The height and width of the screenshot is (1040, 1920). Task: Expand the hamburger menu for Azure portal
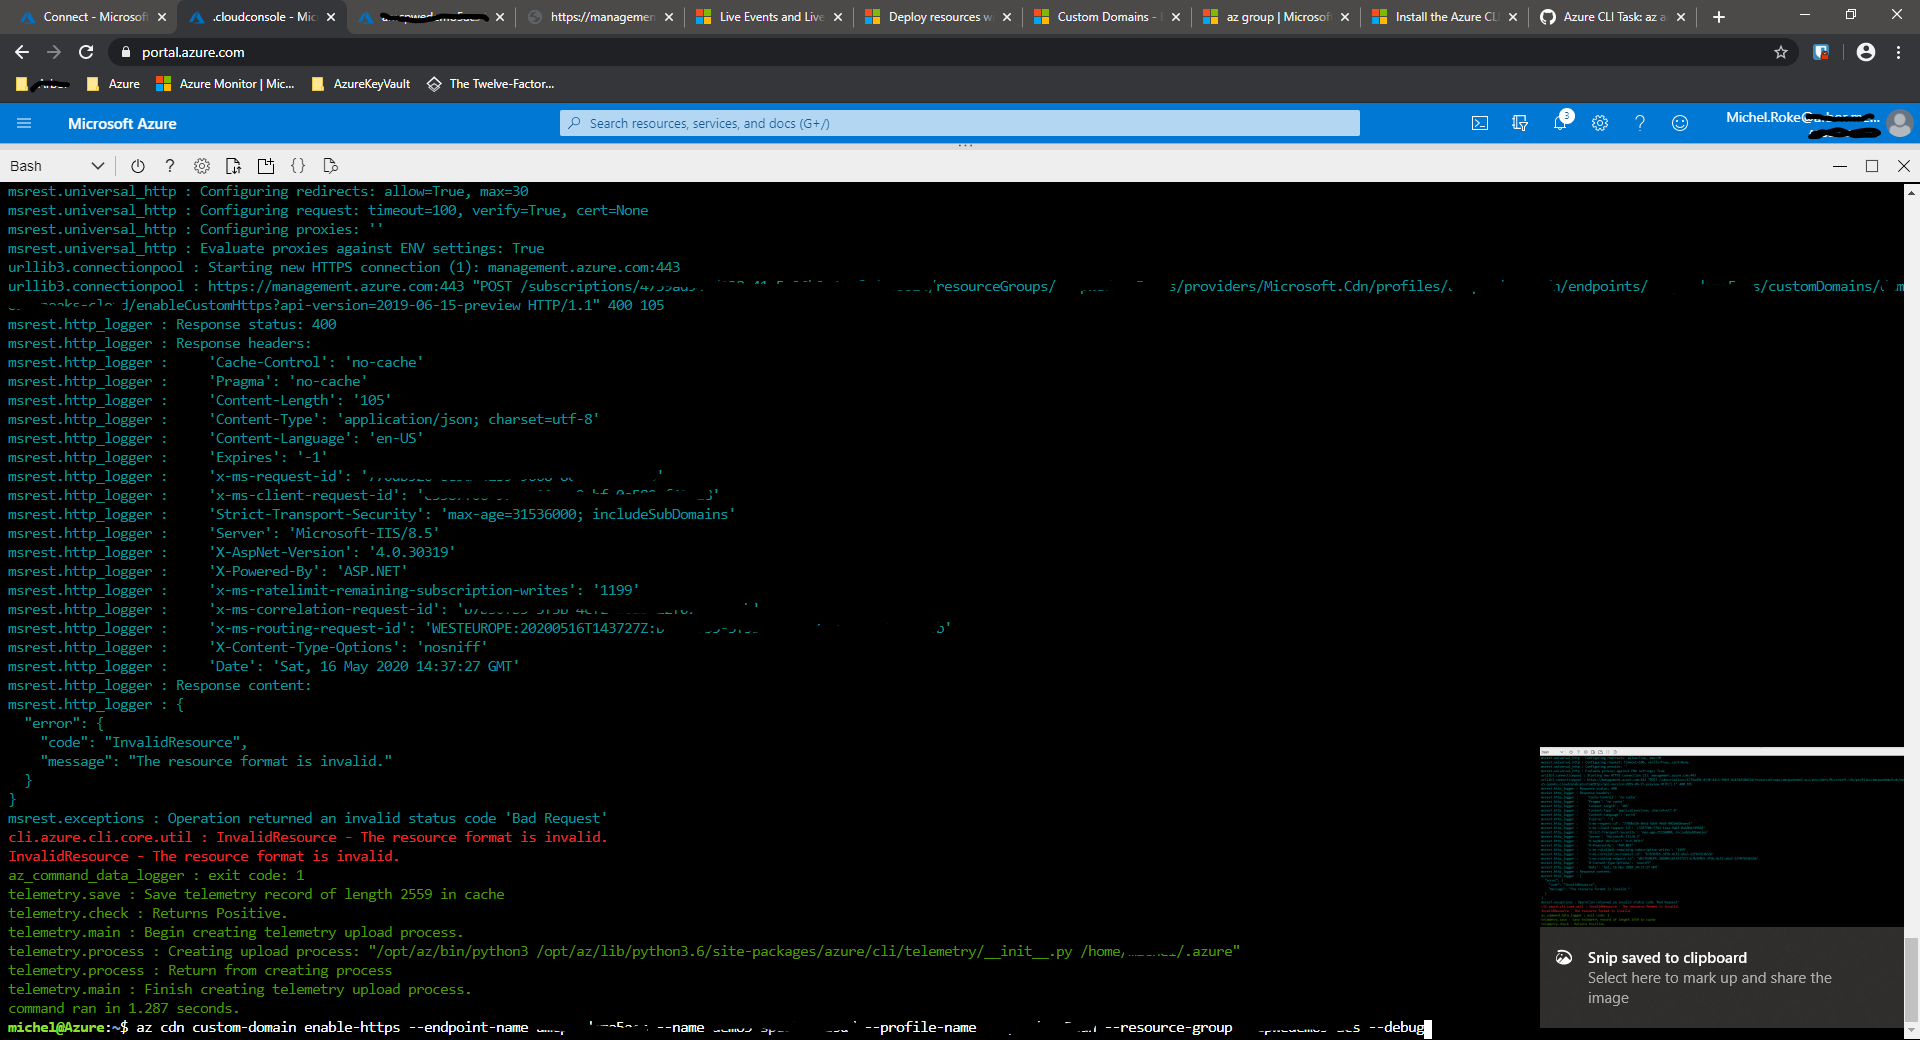click(x=24, y=123)
